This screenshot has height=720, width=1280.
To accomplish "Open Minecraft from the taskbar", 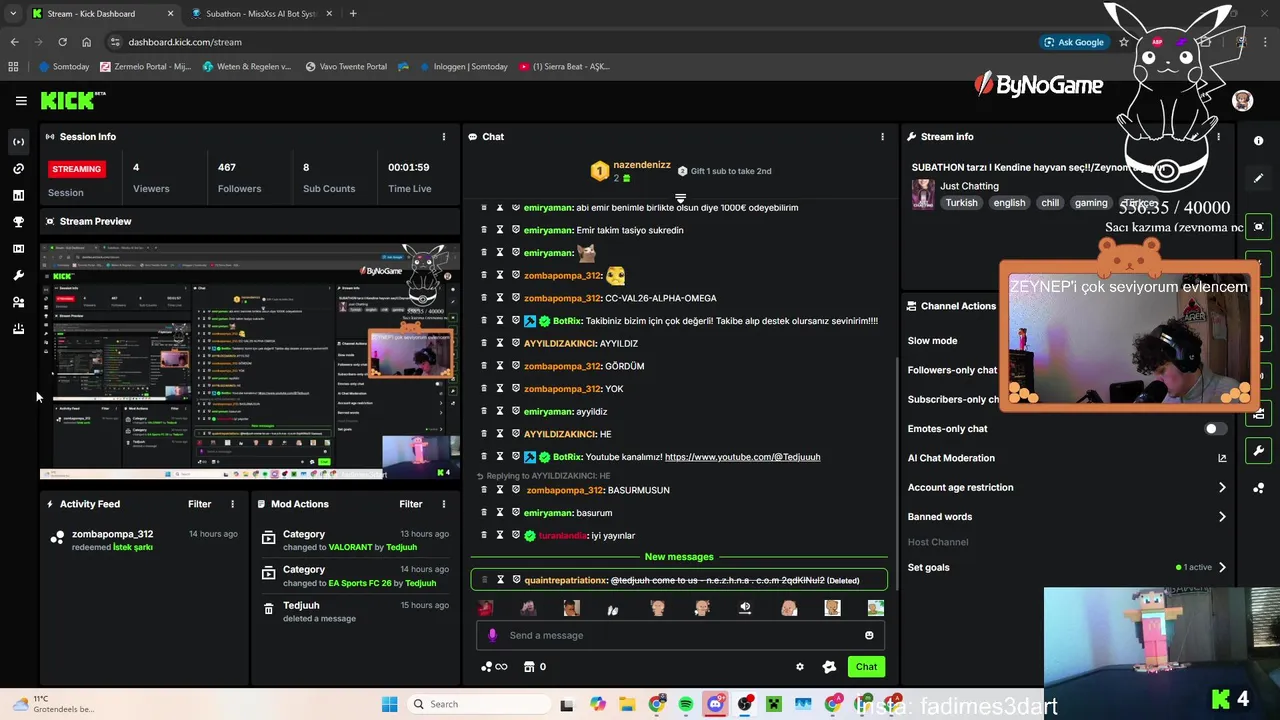I will point(773,704).
